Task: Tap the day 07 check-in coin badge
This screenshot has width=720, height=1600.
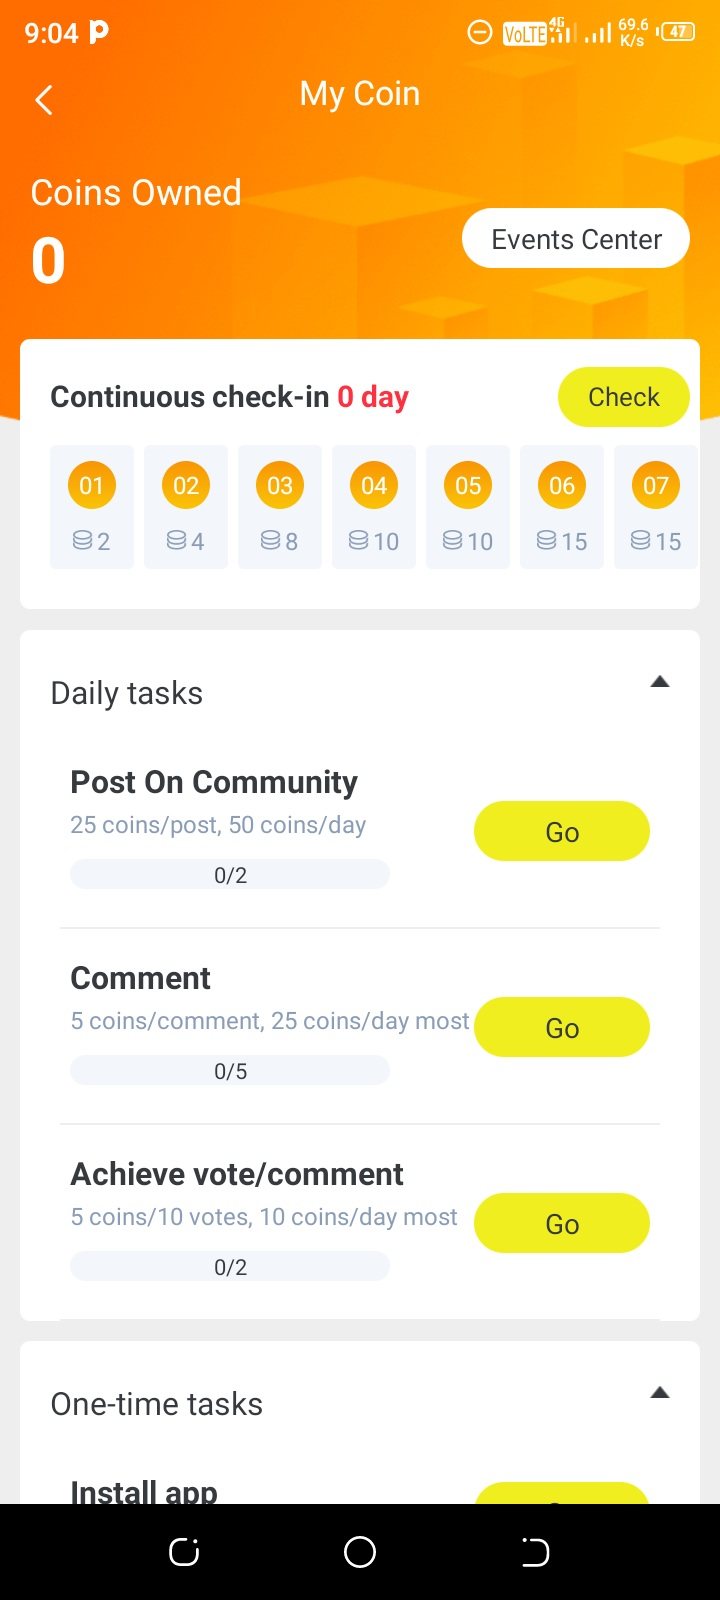Action: click(x=656, y=486)
